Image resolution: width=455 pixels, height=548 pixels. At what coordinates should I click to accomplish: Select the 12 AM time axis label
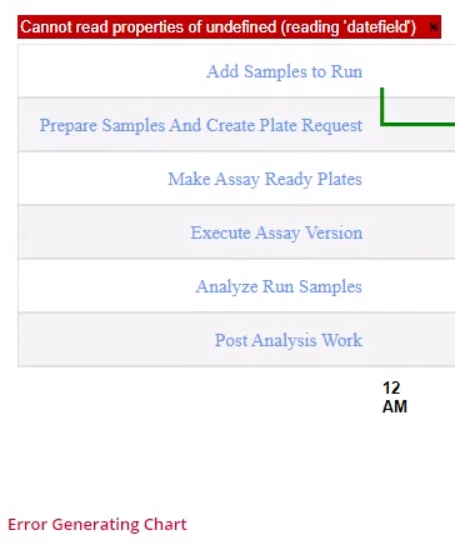pos(395,397)
